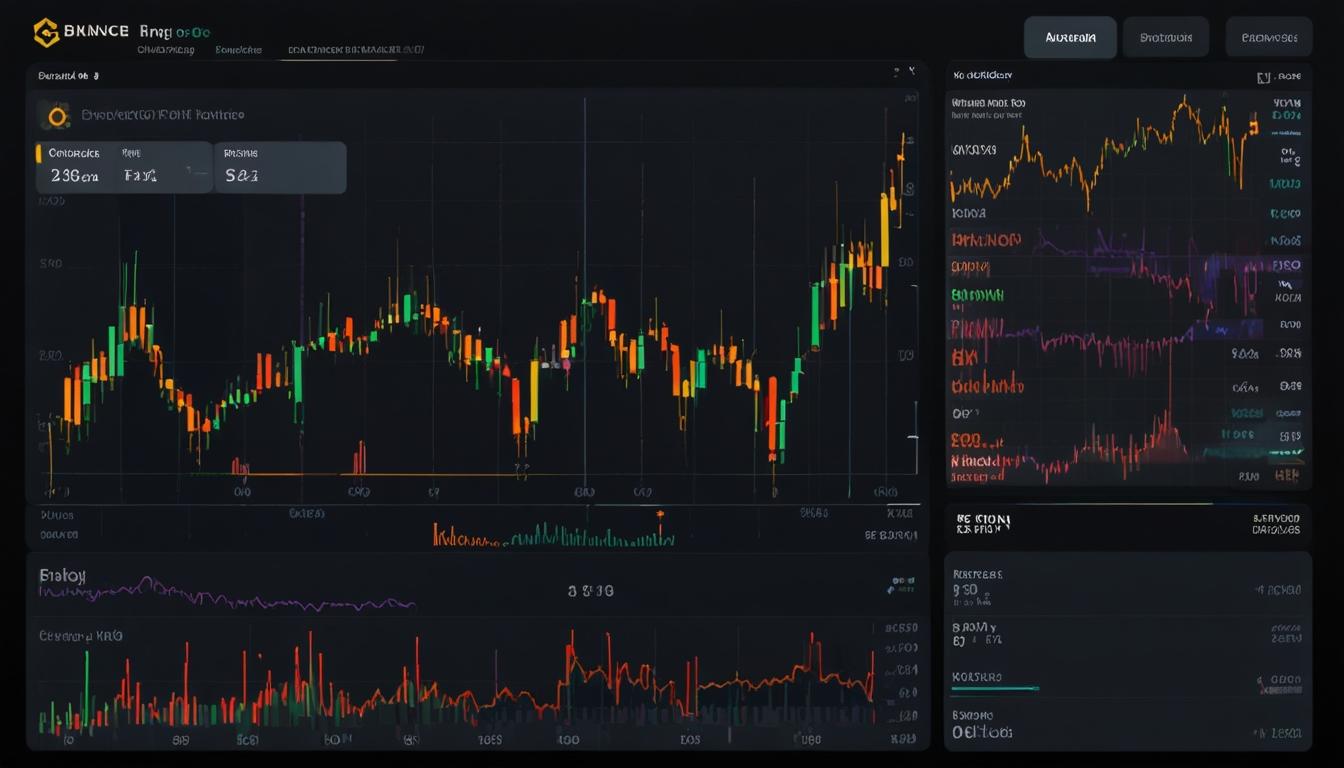
Task: Select the highlighted Auxerela button at top right
Action: point(1069,38)
